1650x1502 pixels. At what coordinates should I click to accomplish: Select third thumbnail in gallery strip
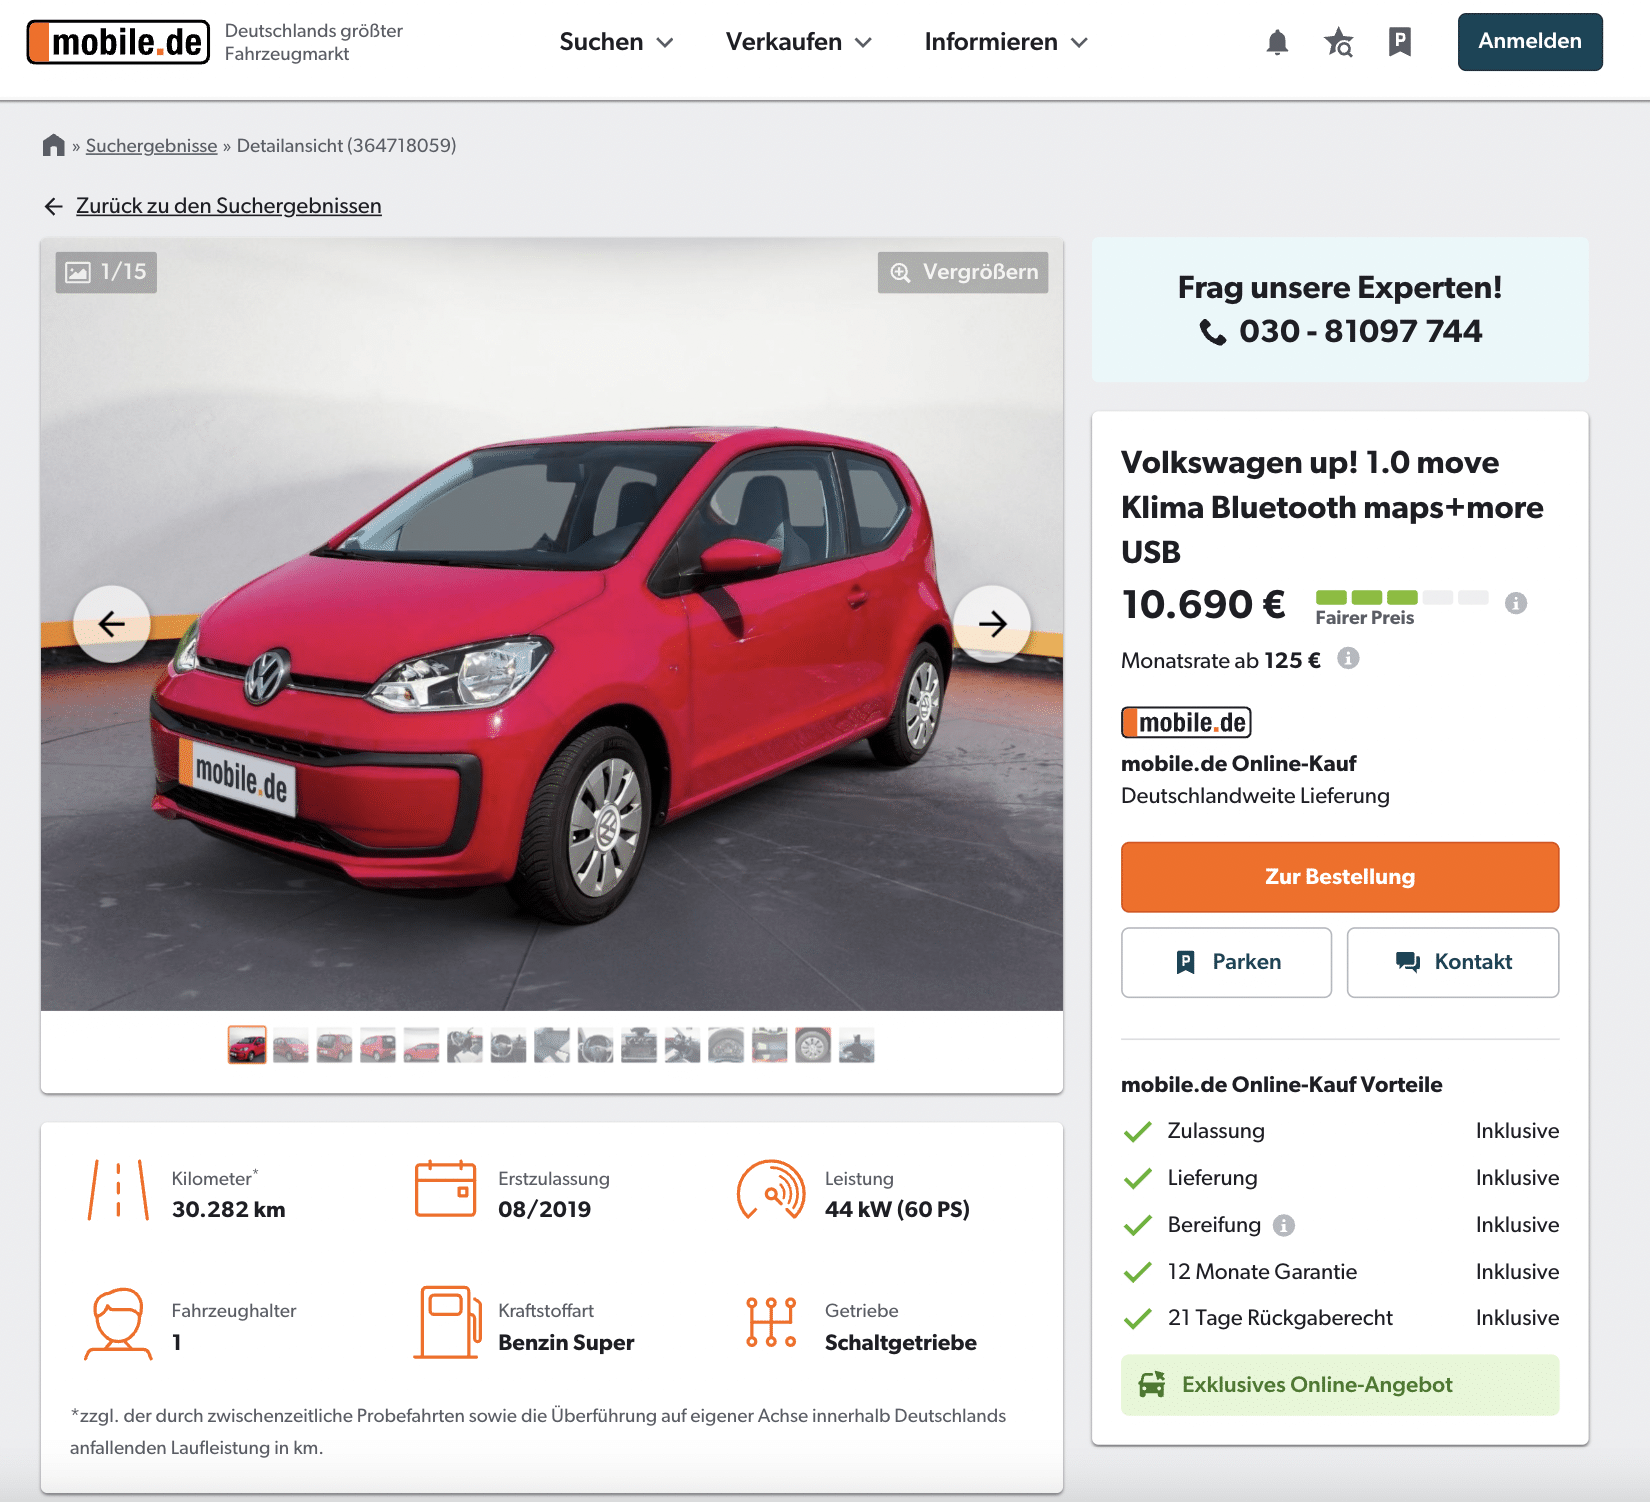pyautogui.click(x=334, y=1045)
